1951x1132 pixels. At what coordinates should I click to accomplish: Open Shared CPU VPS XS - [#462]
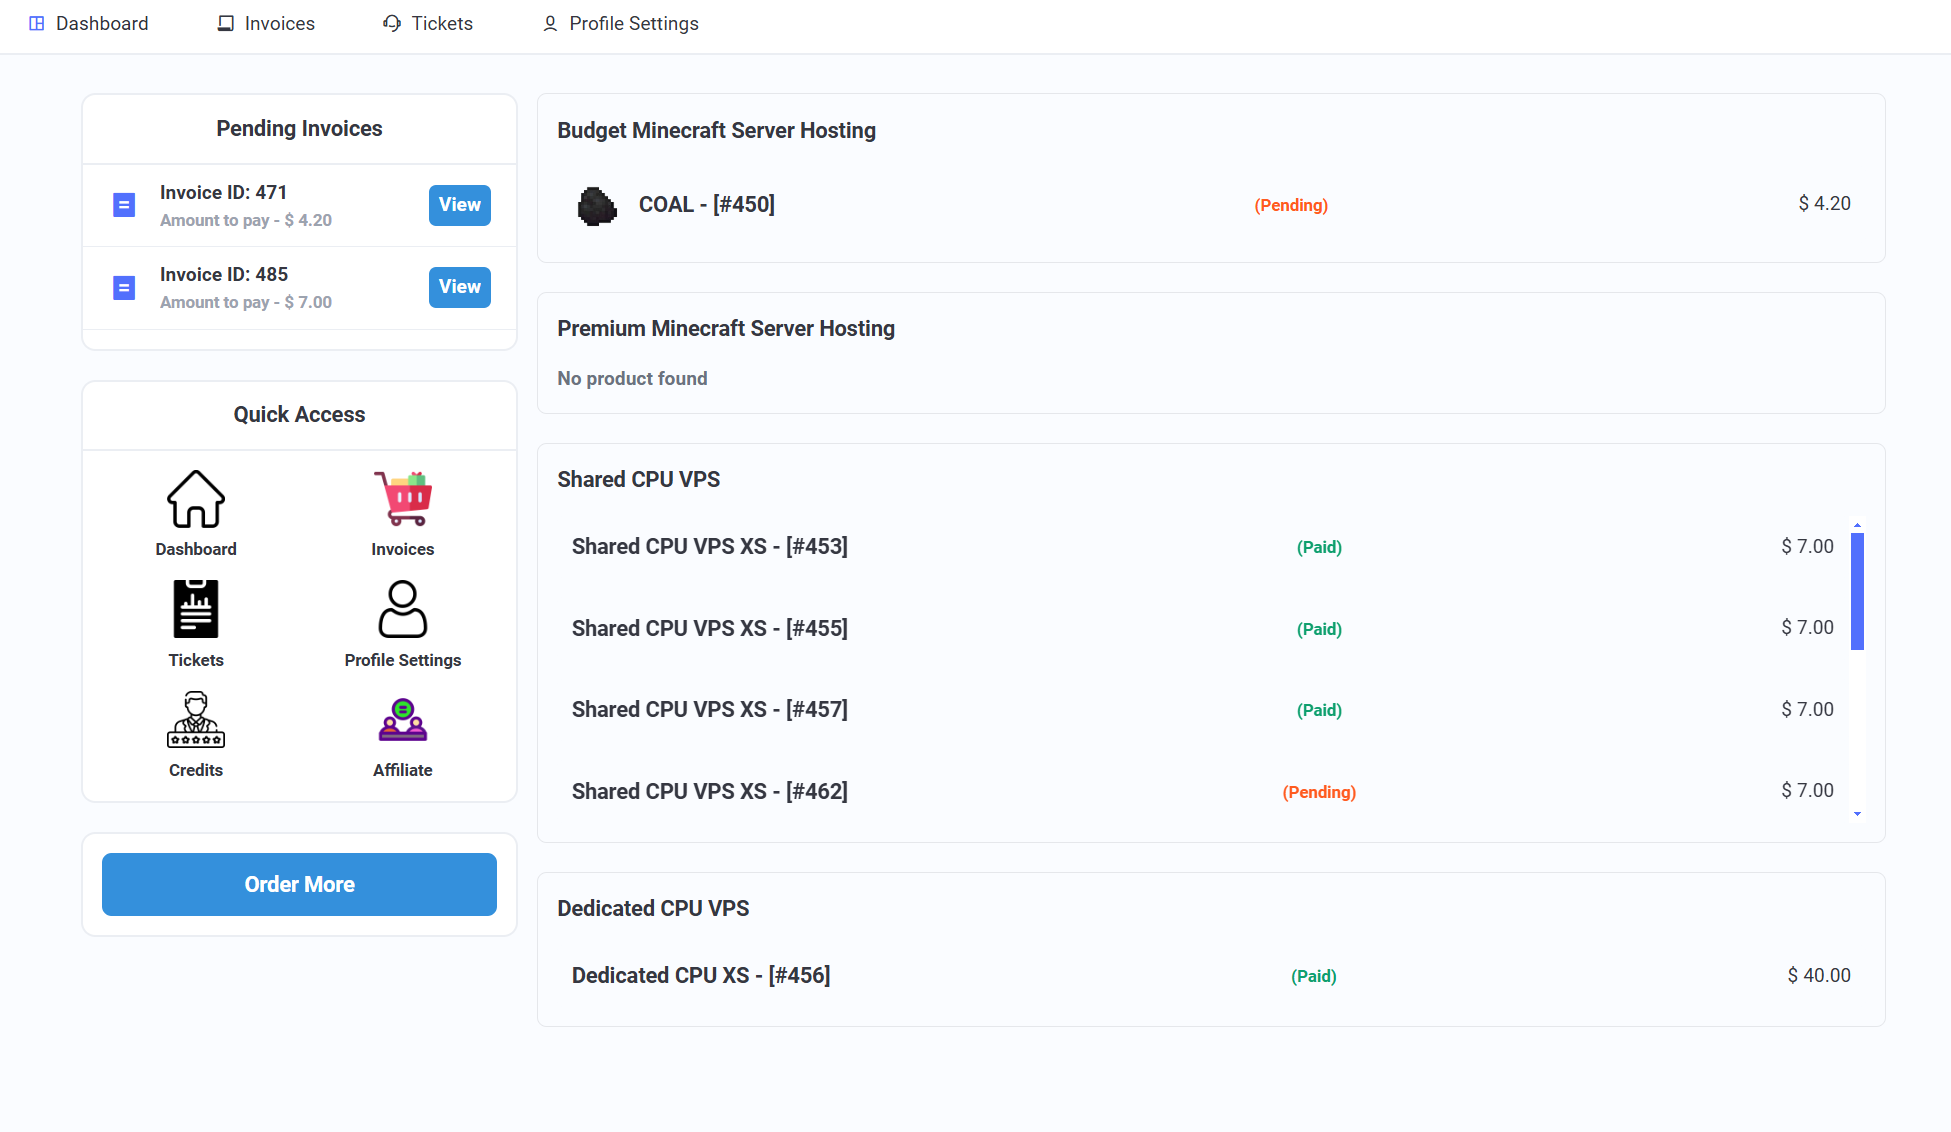[x=710, y=791]
